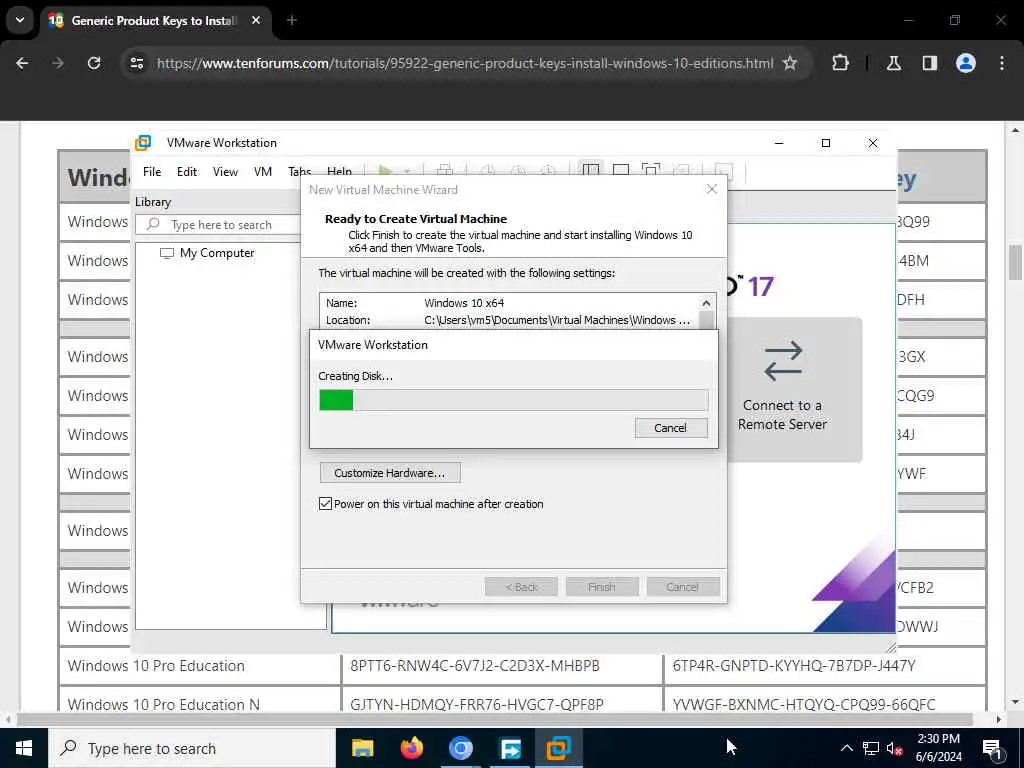Cancel the Creating Disk operation
1024x768 pixels.
(x=671, y=428)
